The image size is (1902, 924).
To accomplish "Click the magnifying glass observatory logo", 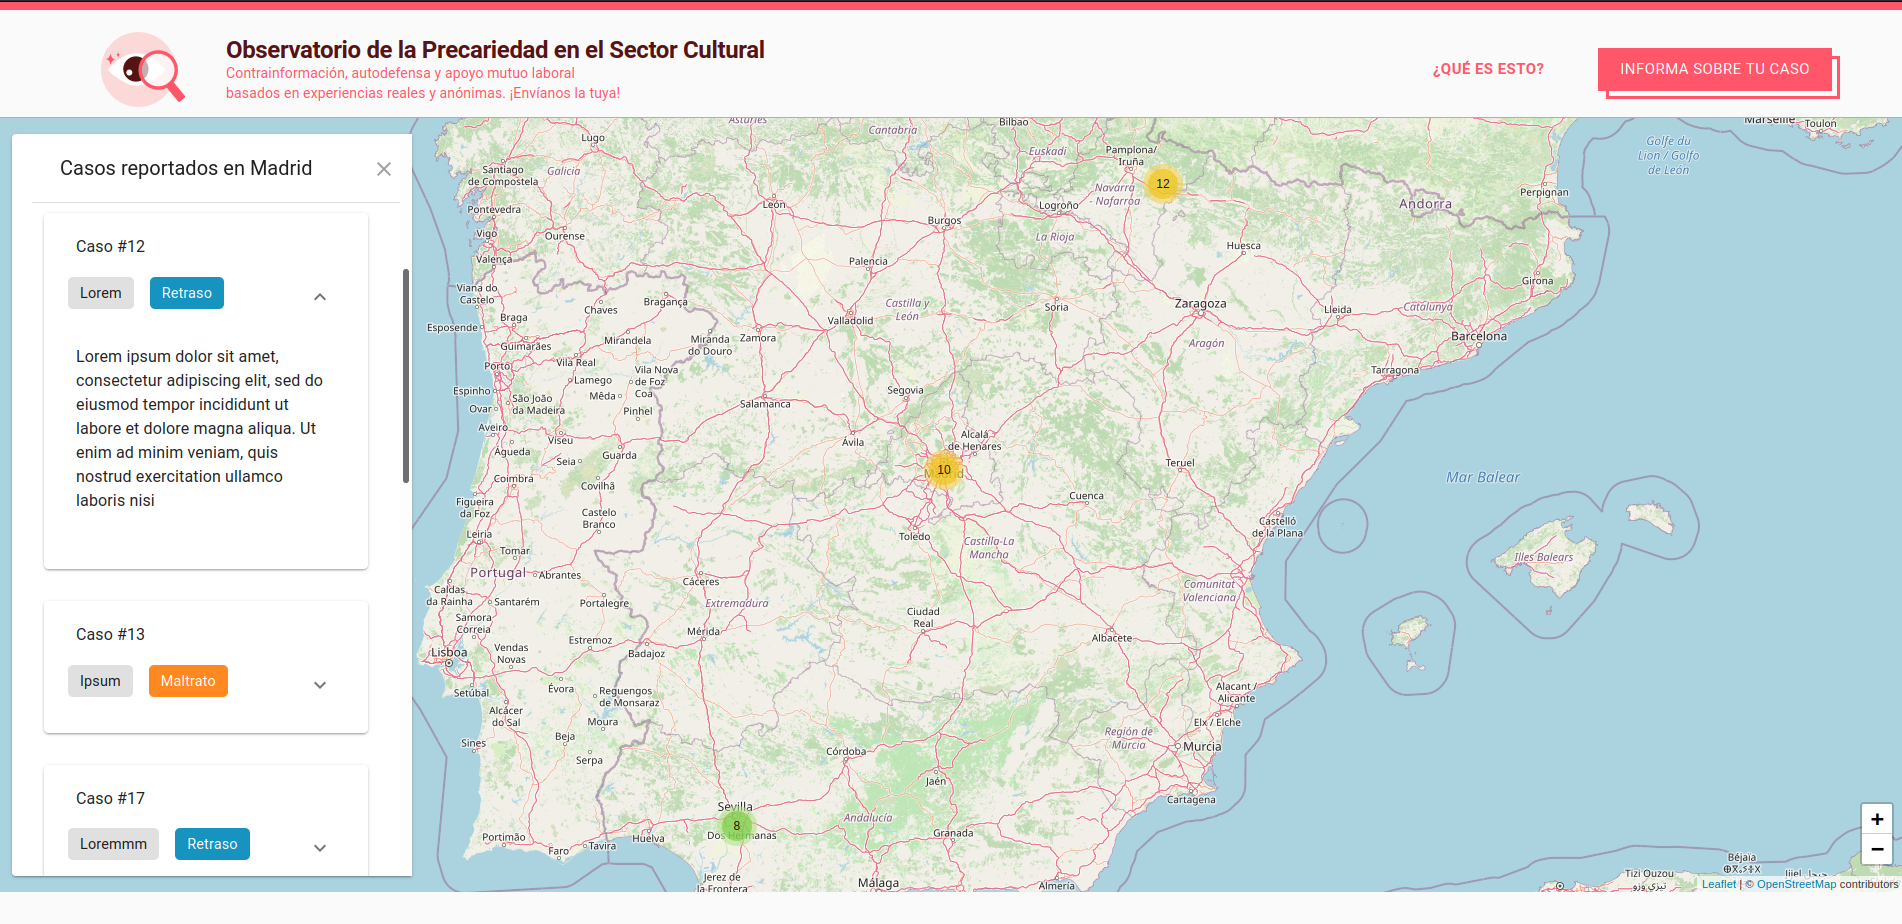I will pyautogui.click(x=144, y=68).
